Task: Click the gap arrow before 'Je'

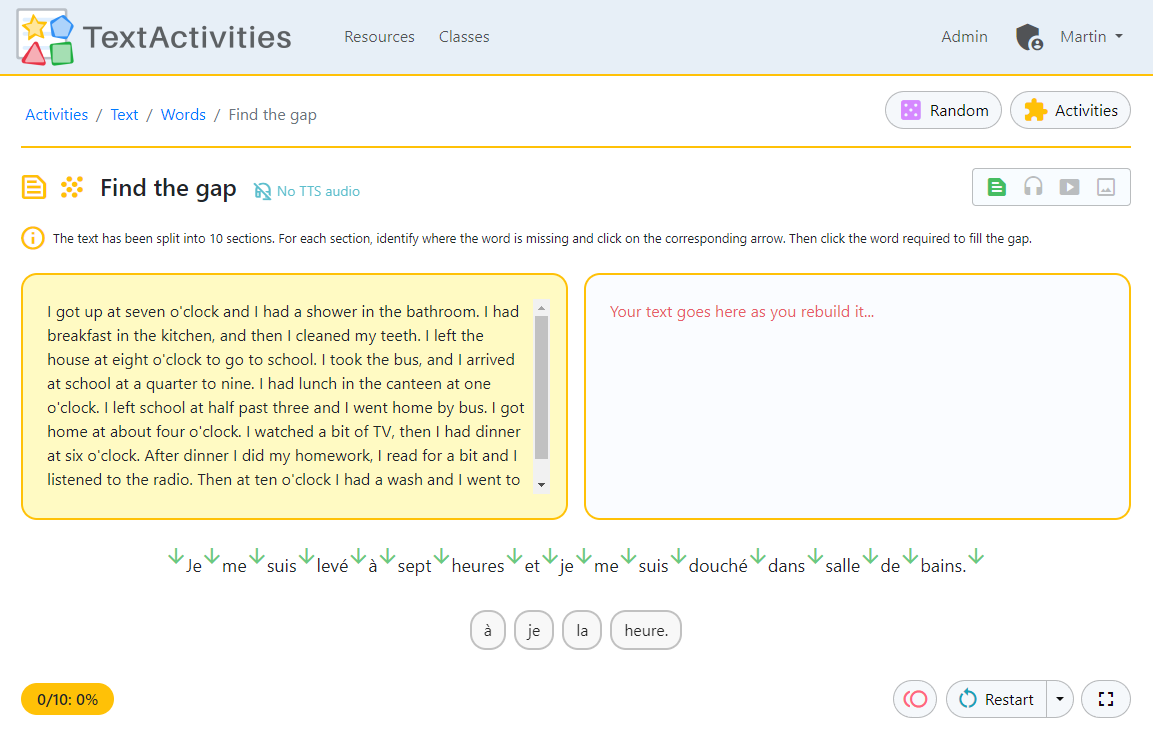Action: (176, 556)
